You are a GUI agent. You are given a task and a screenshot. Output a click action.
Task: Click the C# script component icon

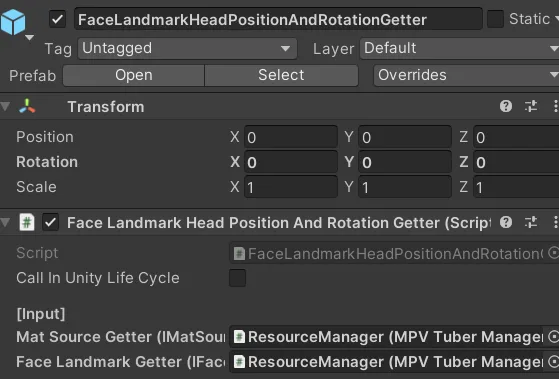27,222
